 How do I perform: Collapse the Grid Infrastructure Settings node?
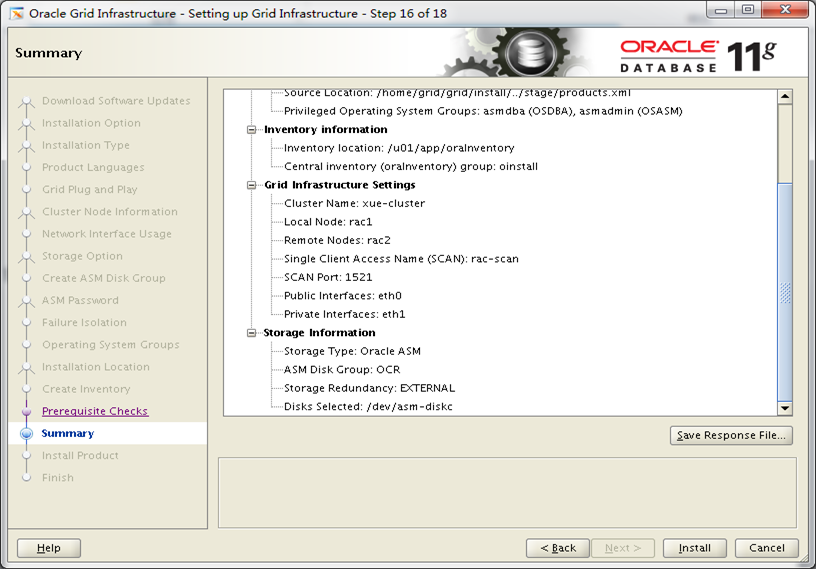(x=251, y=185)
